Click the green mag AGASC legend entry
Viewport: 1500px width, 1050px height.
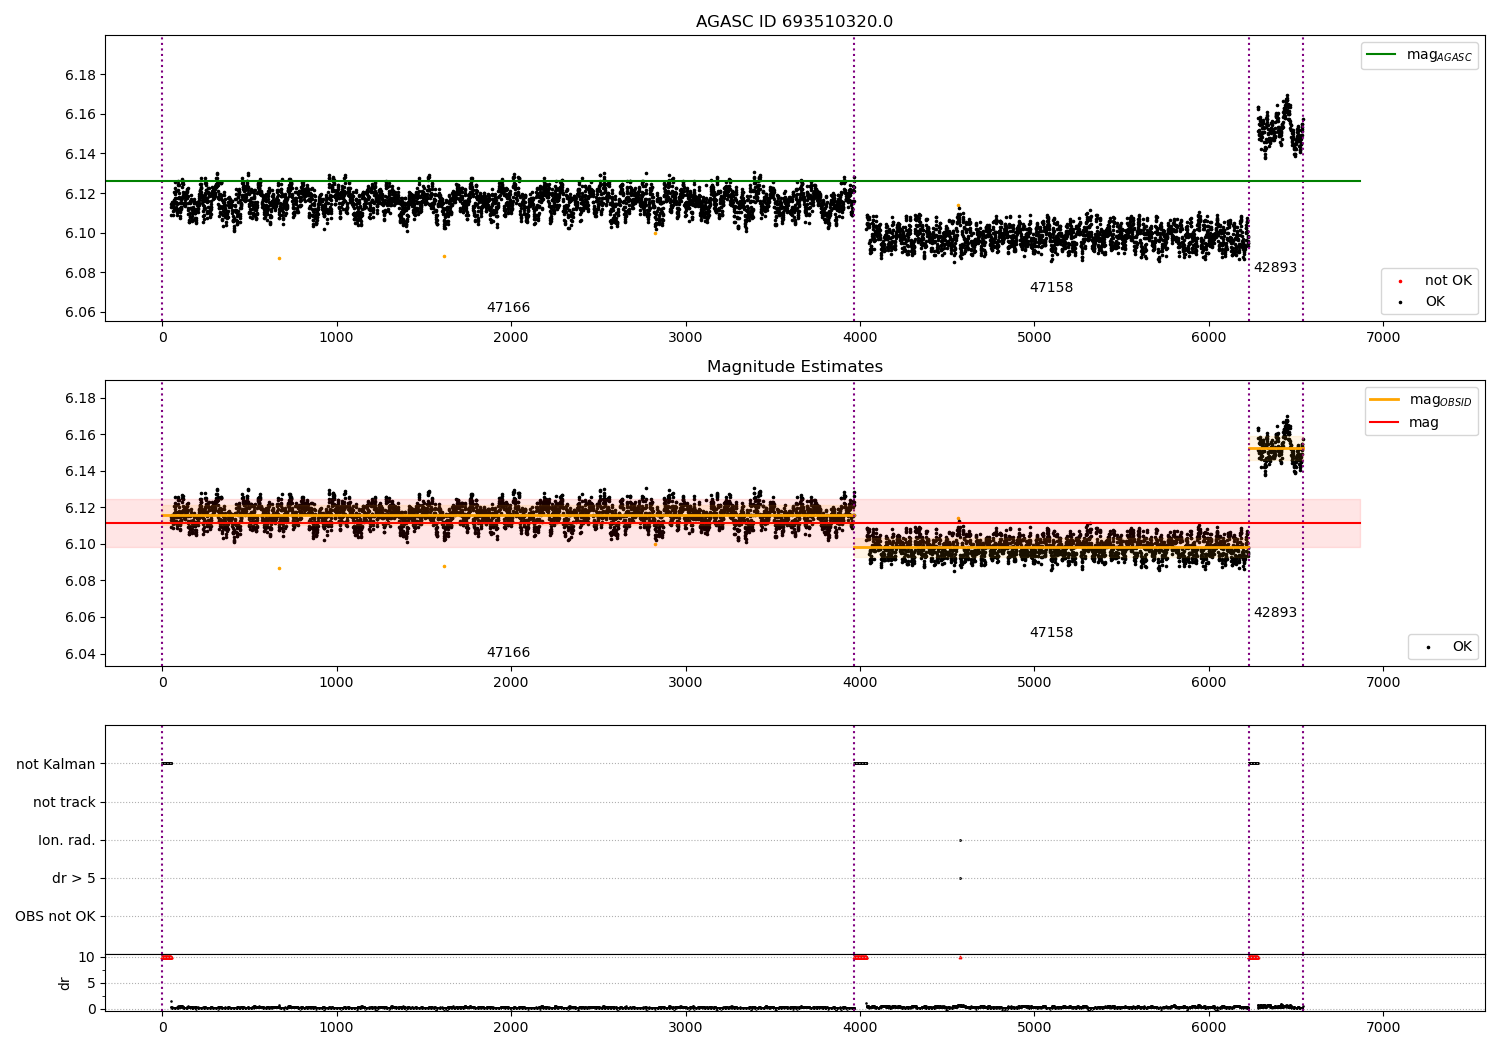[x=1419, y=55]
